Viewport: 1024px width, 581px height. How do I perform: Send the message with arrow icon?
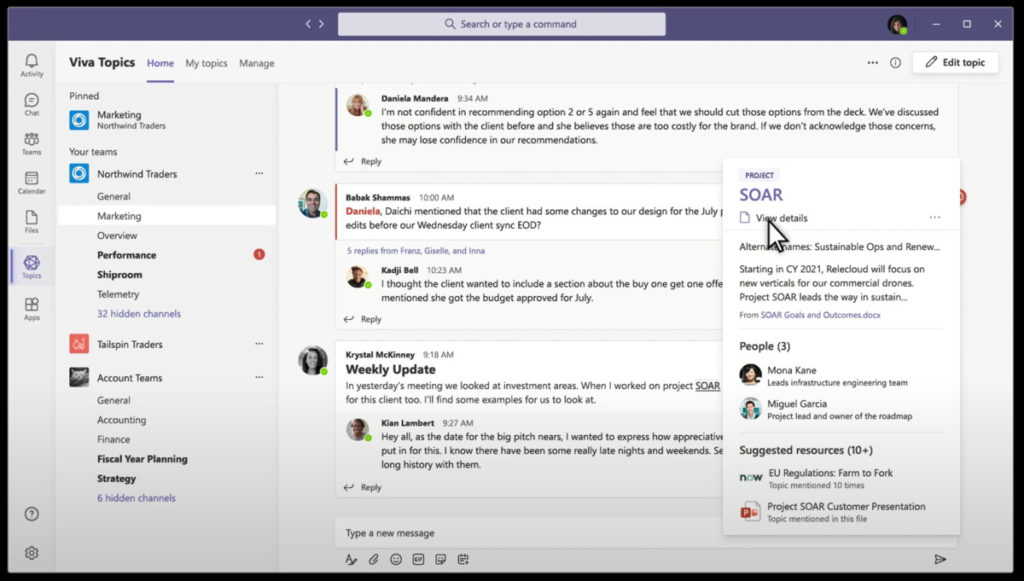[940, 559]
